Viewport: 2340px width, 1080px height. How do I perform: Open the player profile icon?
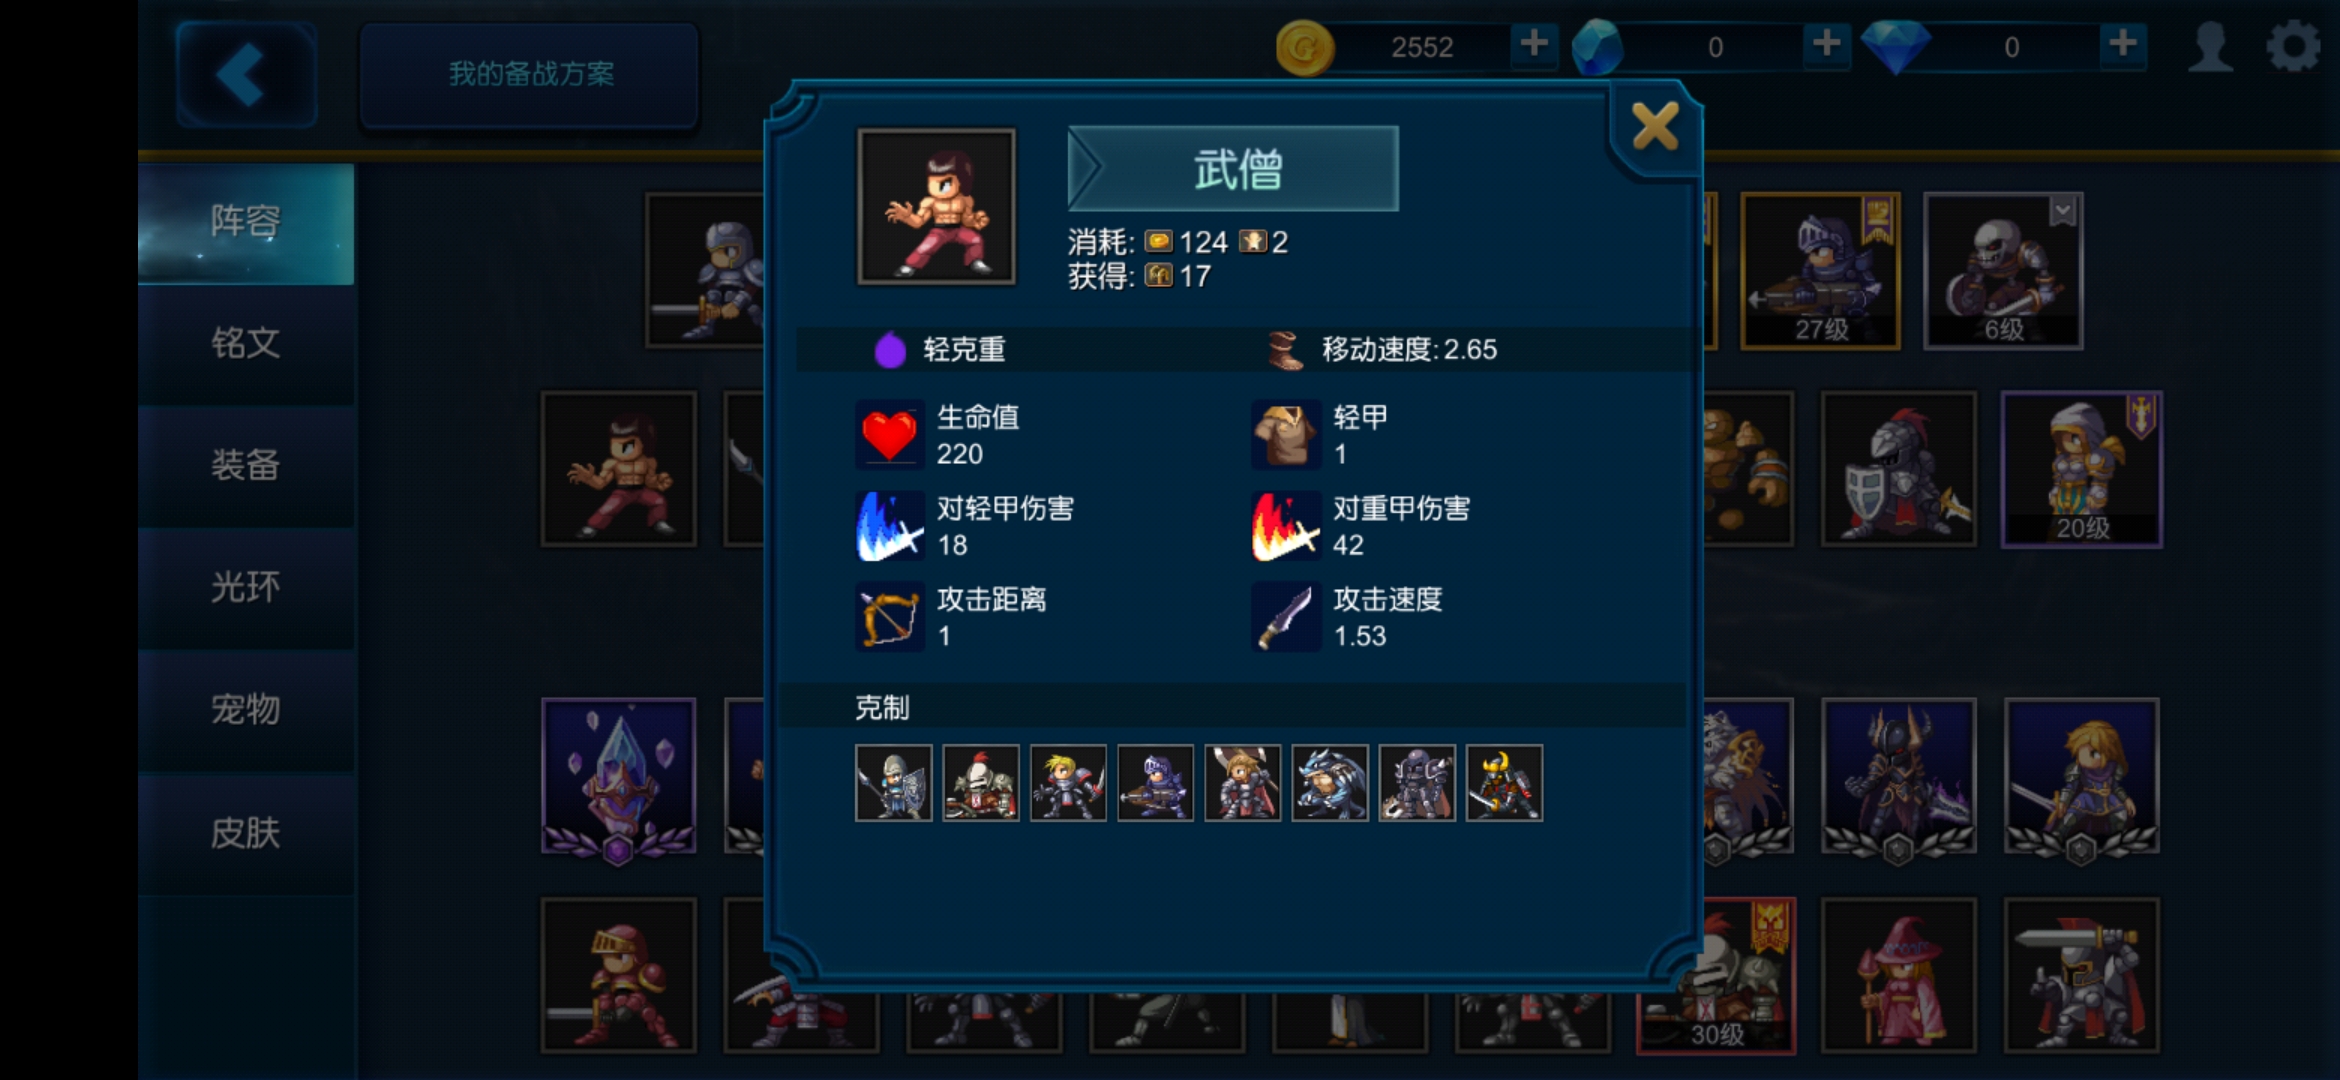click(2210, 46)
